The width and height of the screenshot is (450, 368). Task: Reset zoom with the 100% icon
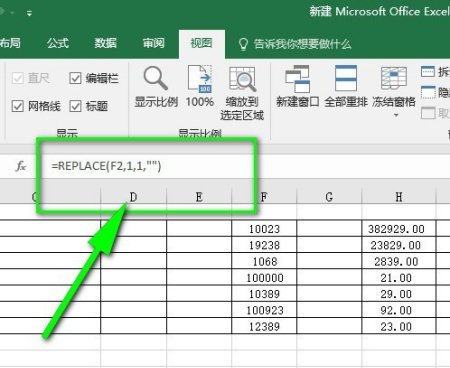tap(200, 86)
